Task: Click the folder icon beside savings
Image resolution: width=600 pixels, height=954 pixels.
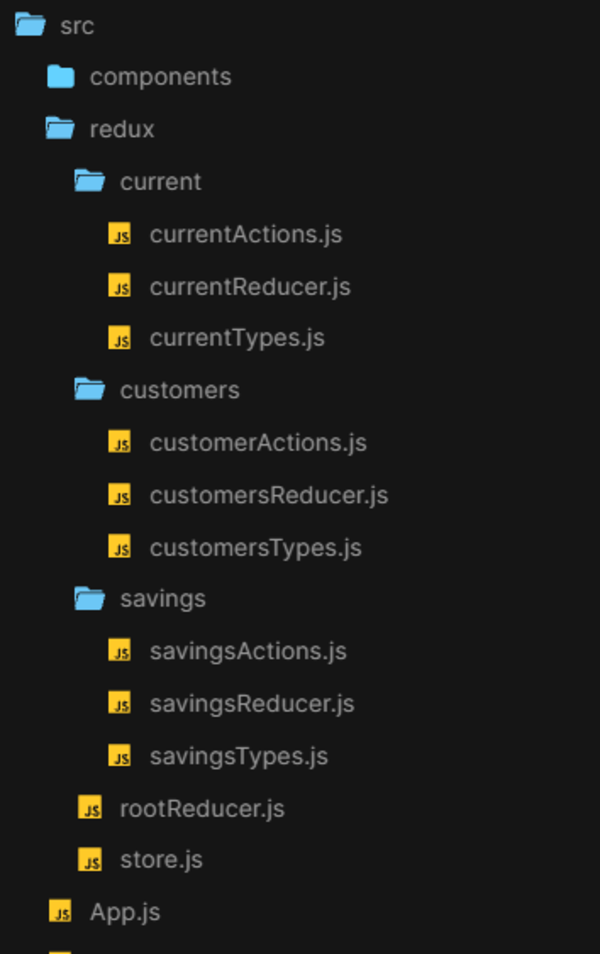Action: 89,598
